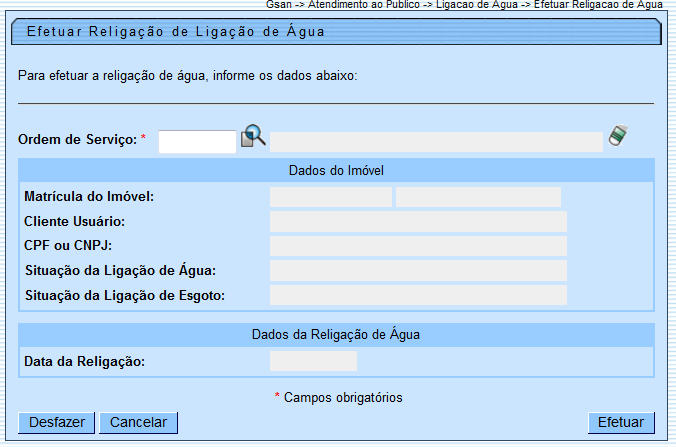The image size is (676, 447).
Task: Click the Campos obrigatórios note
Action: pyautogui.click(x=342, y=397)
